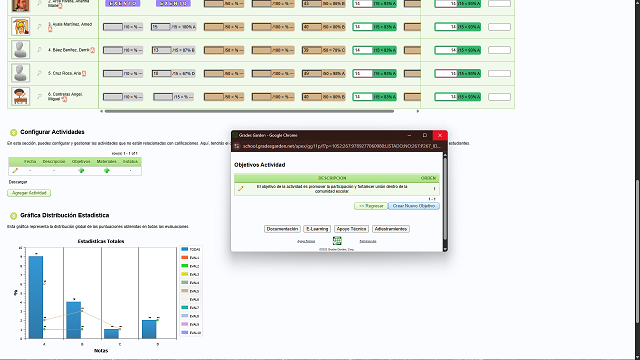Collapse the Configurar Actividades section icon
This screenshot has height=360, width=640.
tap(13, 132)
